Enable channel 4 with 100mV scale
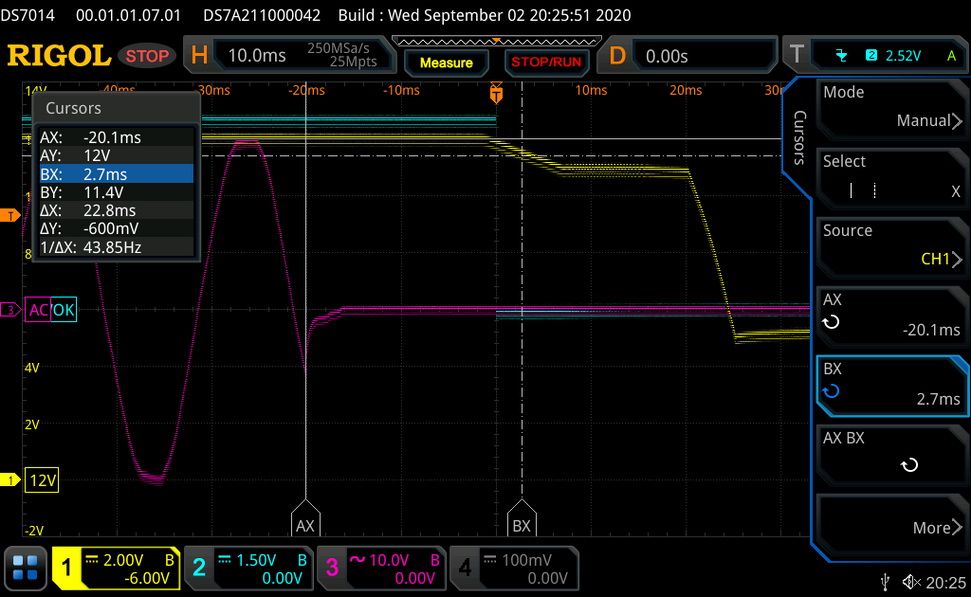The height and width of the screenshot is (597, 971). (514, 568)
